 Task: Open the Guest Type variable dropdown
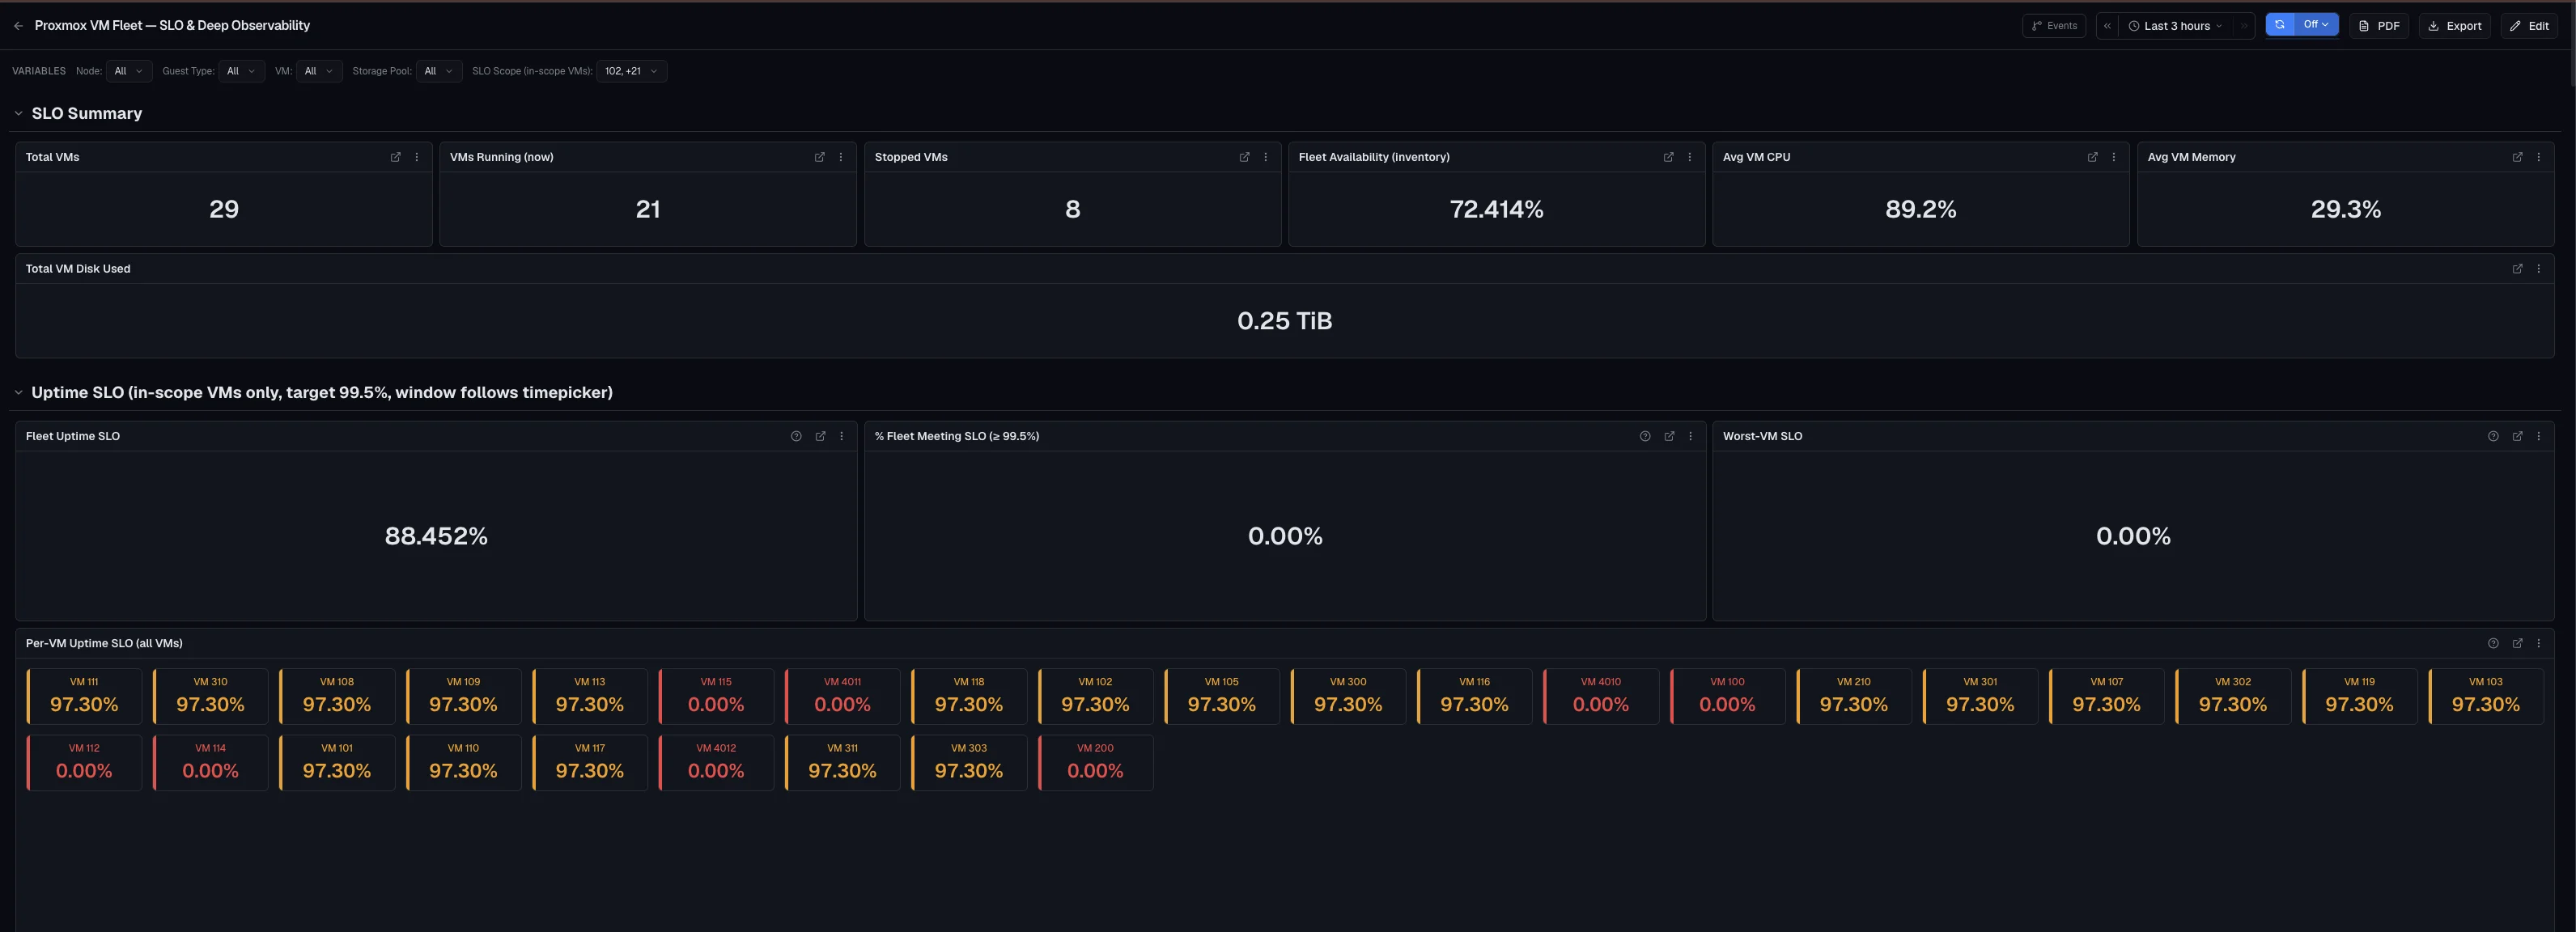point(241,71)
